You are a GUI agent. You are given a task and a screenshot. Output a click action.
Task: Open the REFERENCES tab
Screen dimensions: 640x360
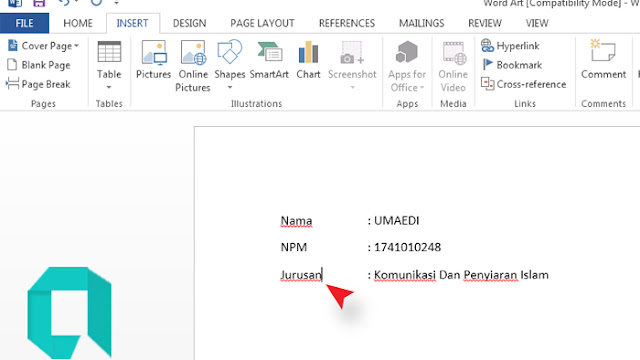click(347, 23)
